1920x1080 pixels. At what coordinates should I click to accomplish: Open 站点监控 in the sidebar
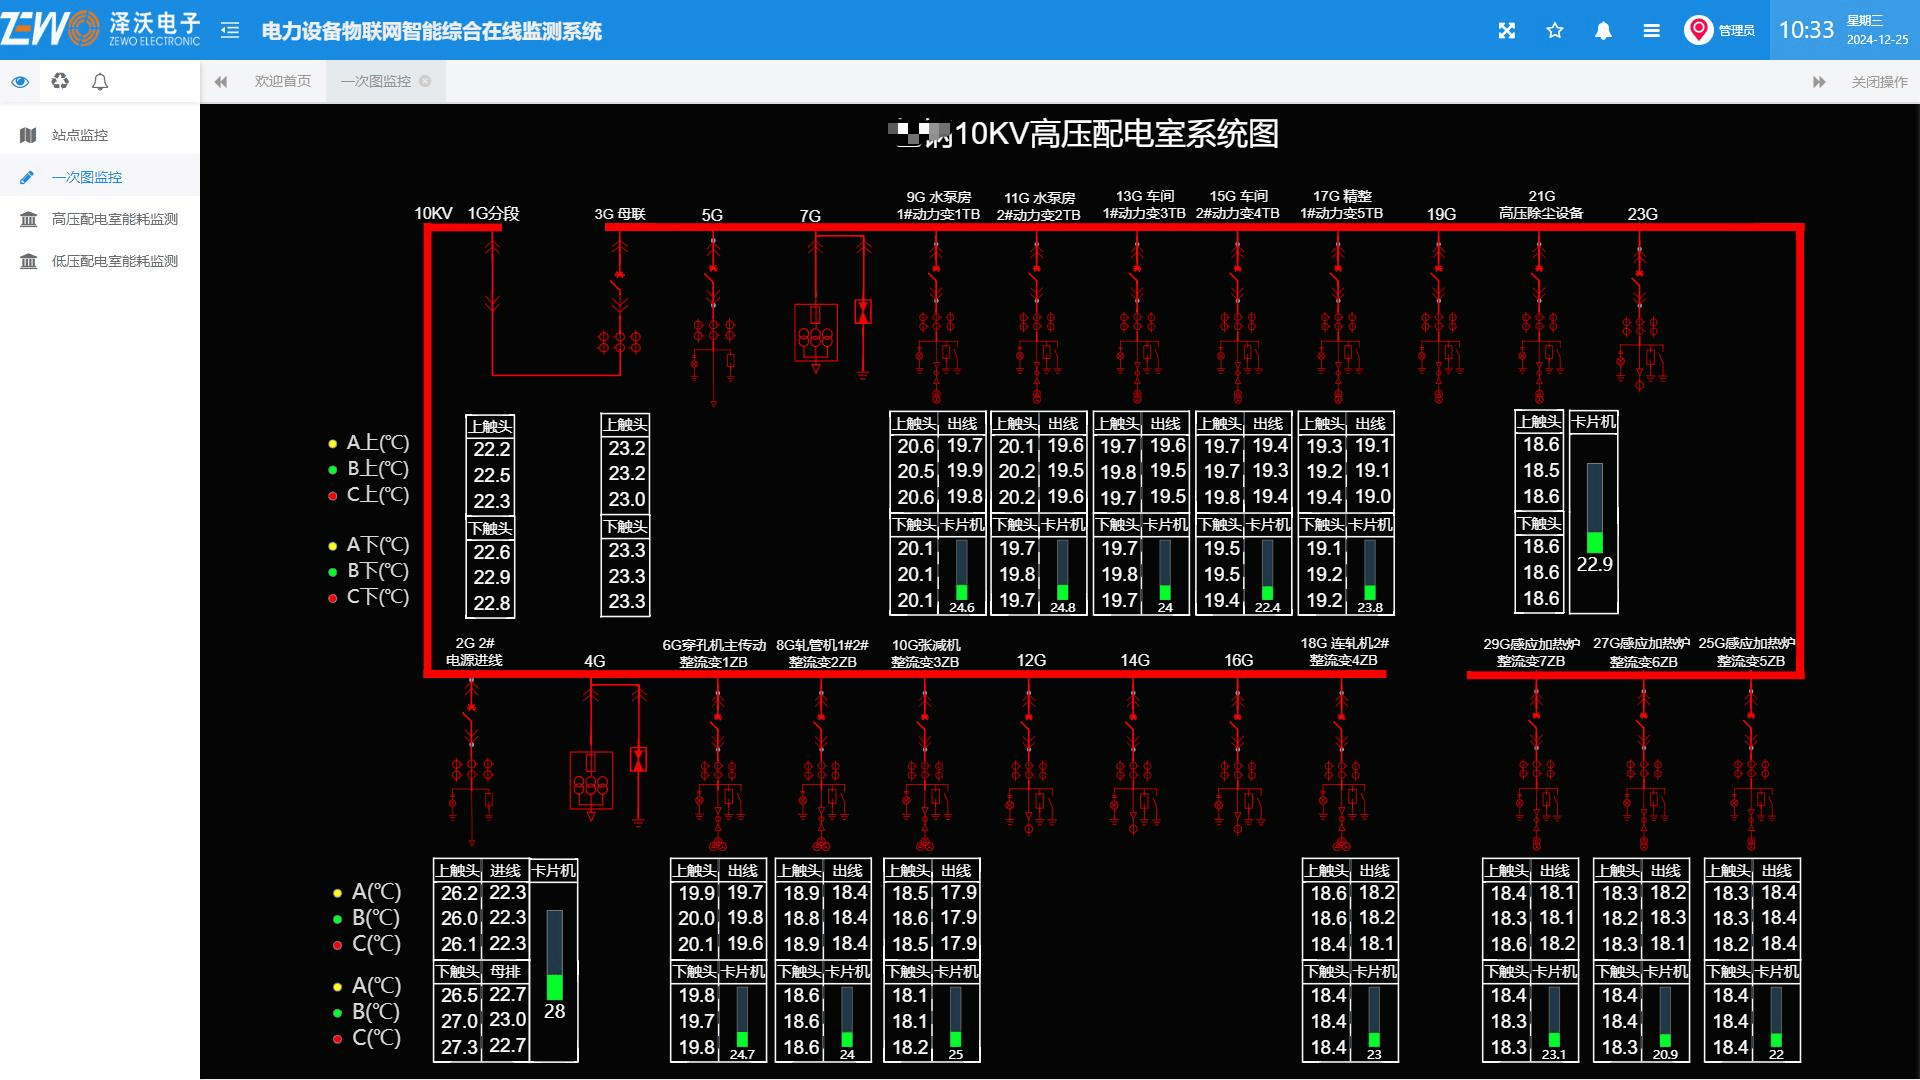tap(80, 135)
